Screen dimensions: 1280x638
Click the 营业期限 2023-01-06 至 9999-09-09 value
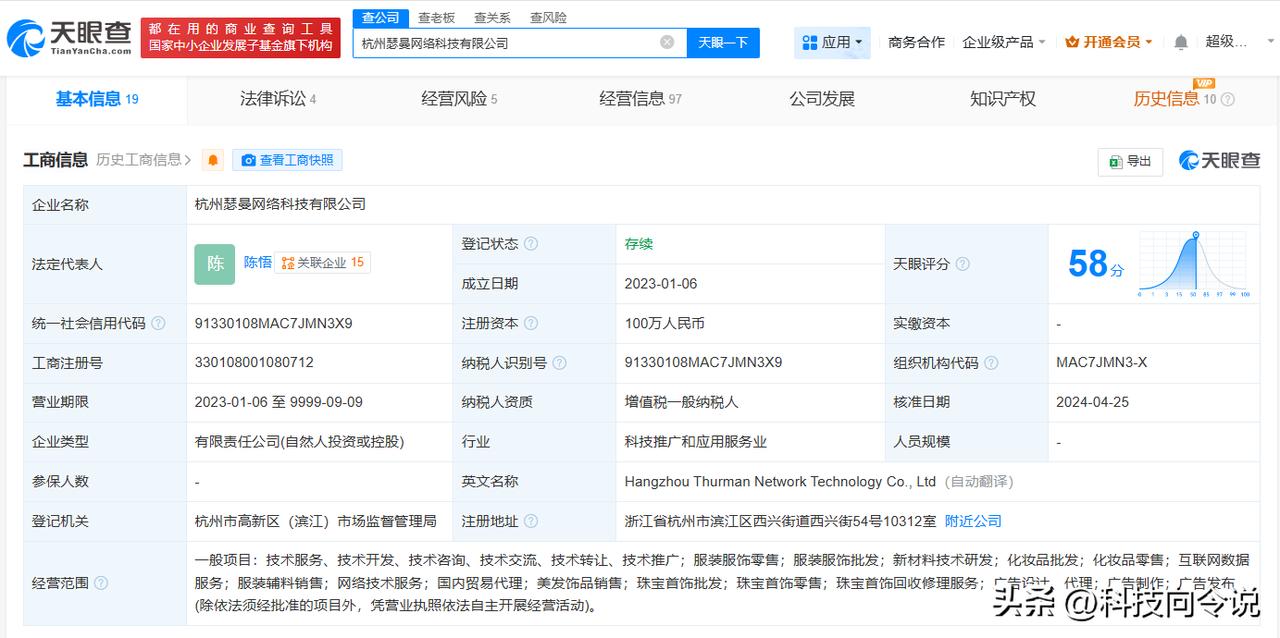[278, 402]
